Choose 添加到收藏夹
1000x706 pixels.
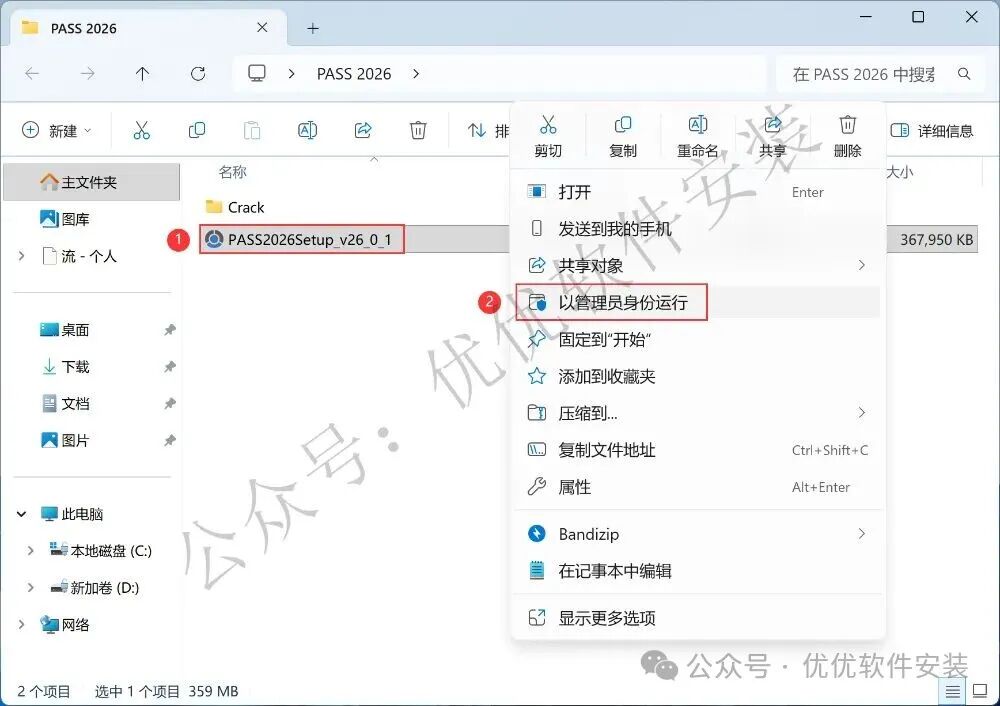pyautogui.click(x=698, y=376)
